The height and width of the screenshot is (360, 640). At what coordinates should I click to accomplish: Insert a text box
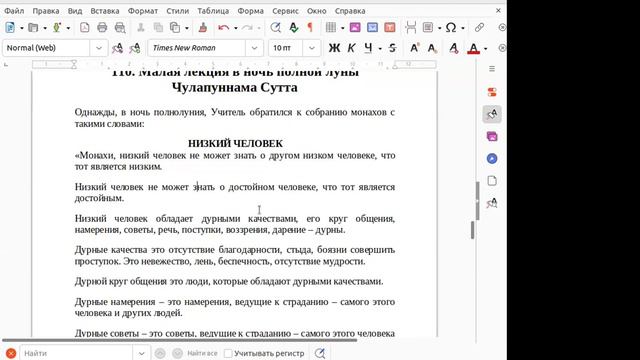click(x=390, y=27)
